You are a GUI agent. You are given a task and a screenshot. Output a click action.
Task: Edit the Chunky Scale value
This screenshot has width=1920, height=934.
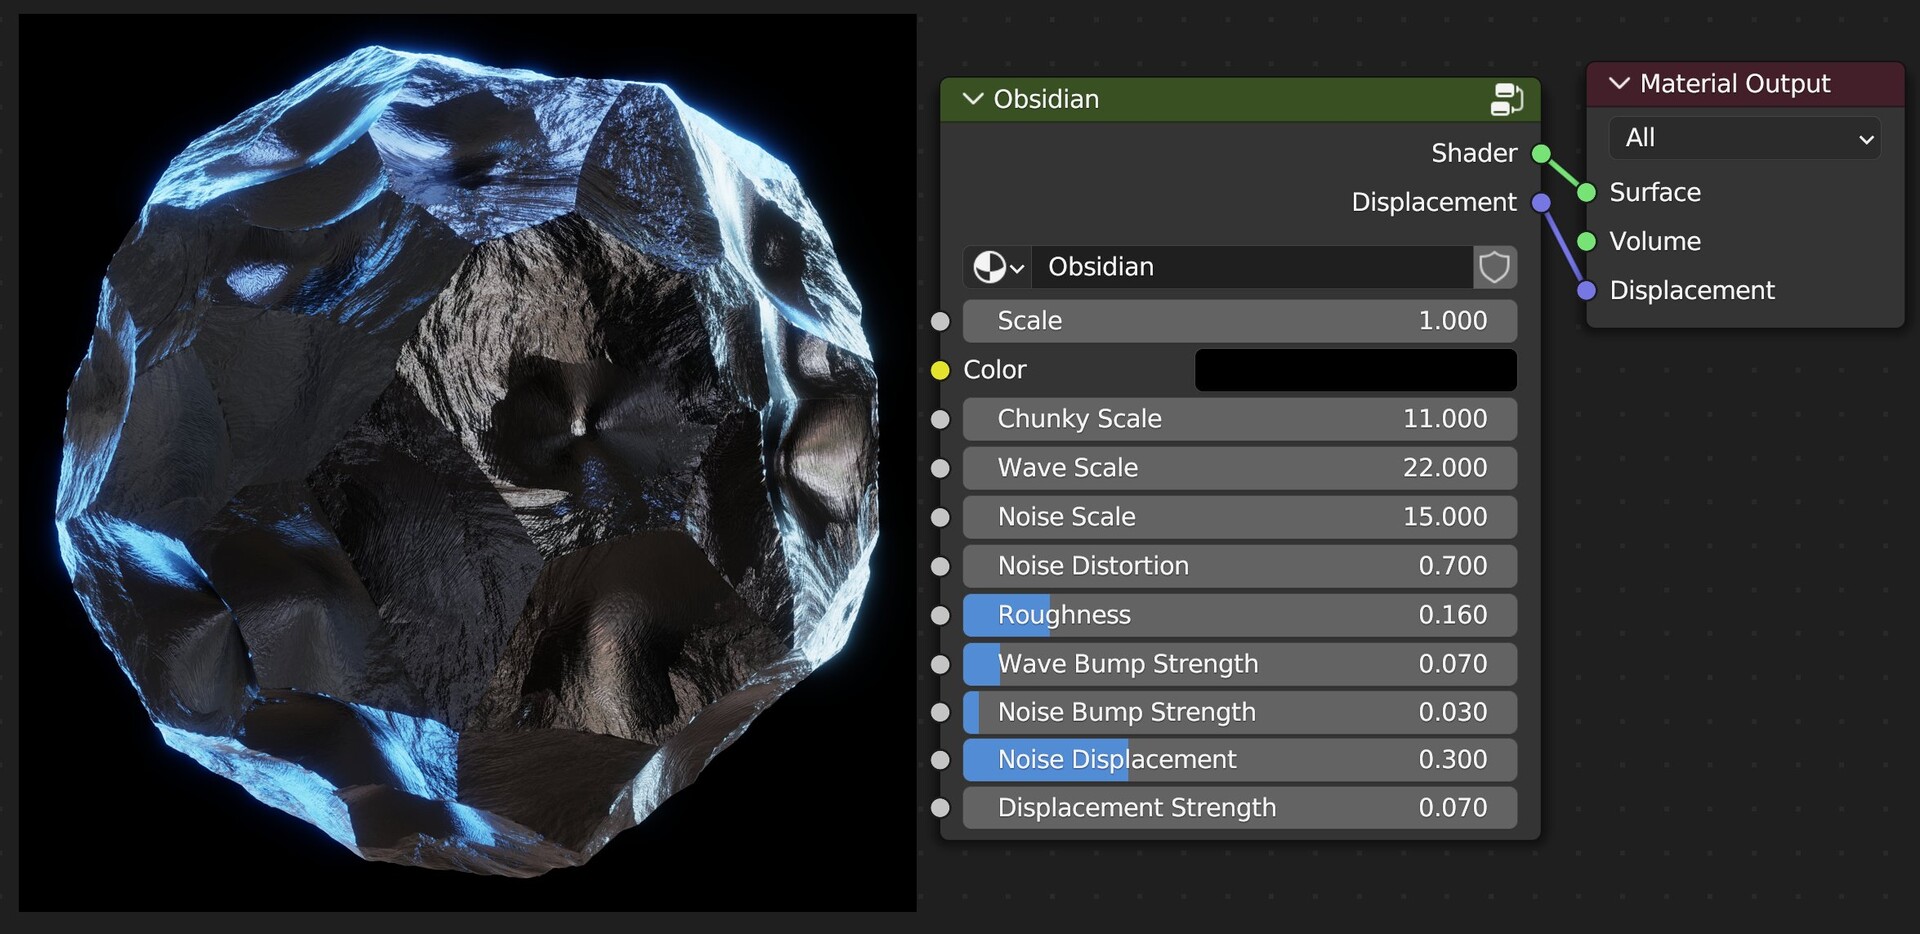pos(1239,419)
